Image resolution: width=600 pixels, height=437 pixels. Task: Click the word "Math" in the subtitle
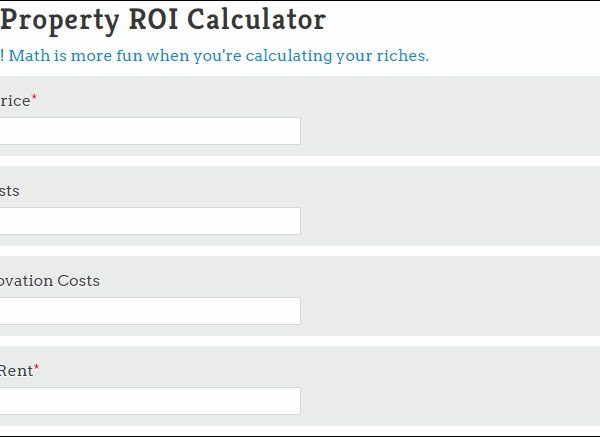[x=33, y=56]
